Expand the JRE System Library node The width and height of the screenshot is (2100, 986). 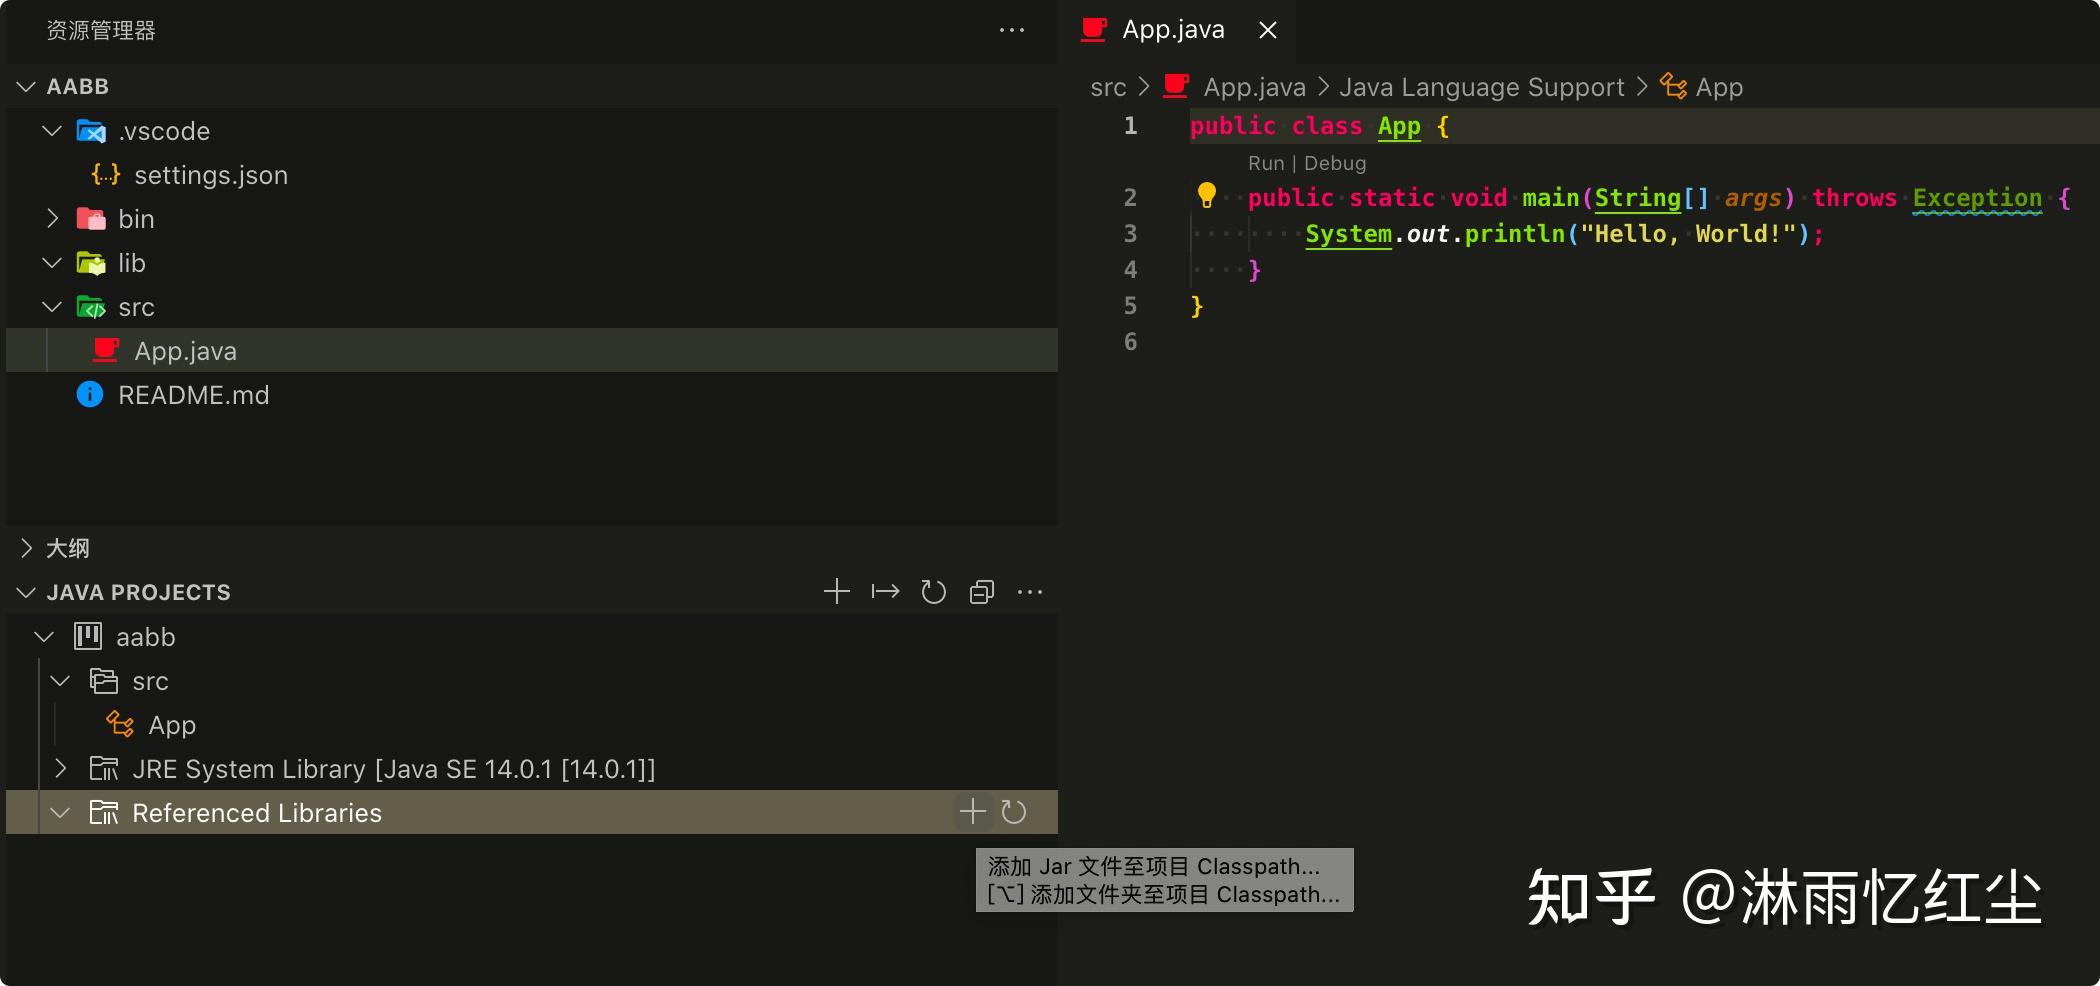pyautogui.click(x=61, y=768)
